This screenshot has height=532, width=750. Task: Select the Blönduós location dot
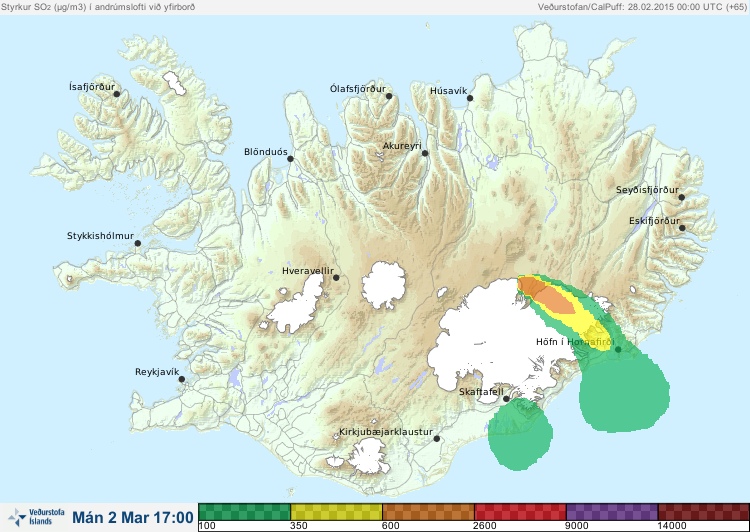click(290, 159)
